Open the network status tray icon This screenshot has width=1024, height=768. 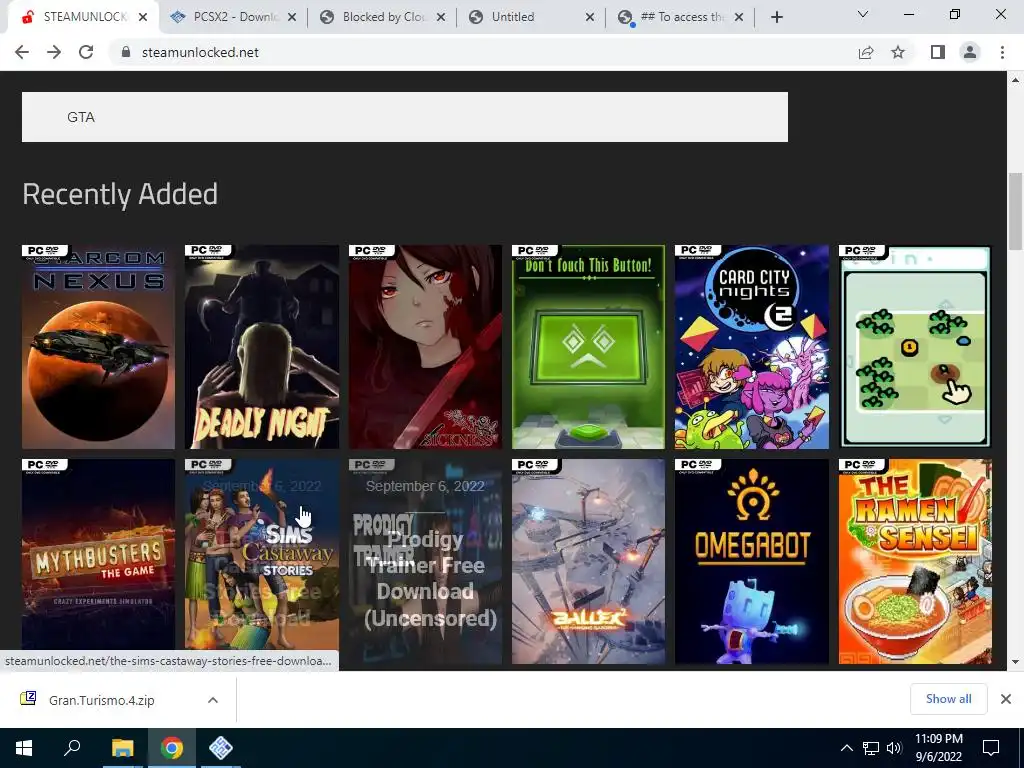[x=871, y=748]
